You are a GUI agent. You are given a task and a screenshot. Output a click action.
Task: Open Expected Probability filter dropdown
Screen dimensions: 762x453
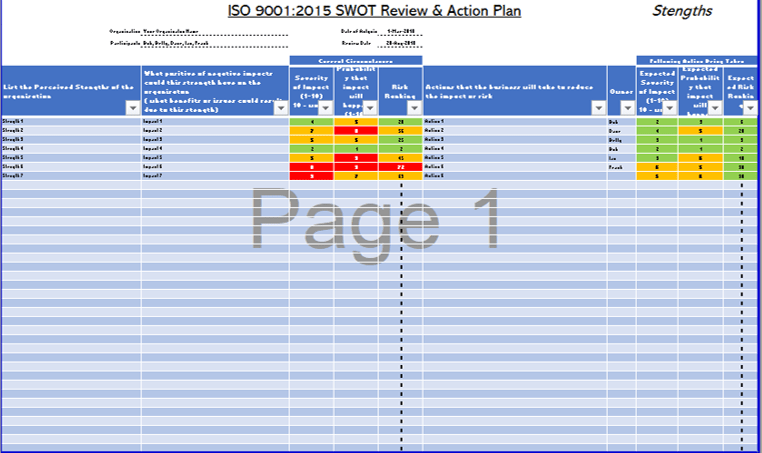(x=713, y=107)
